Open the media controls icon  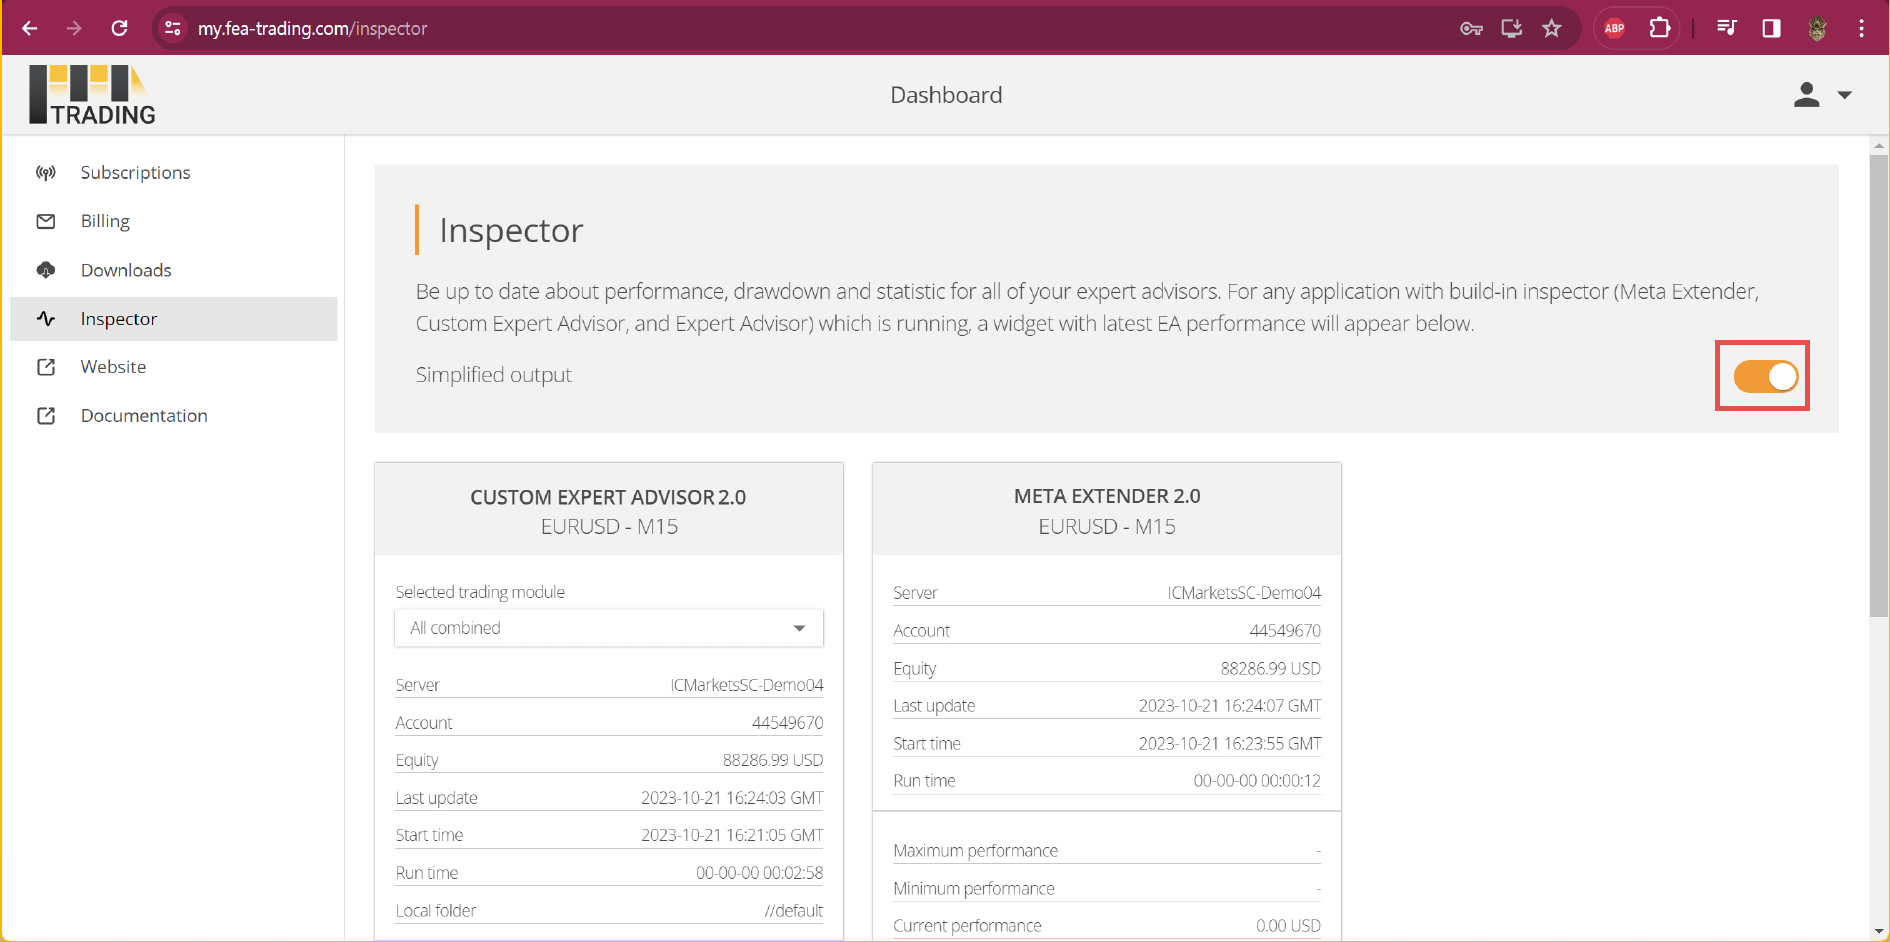click(1727, 28)
